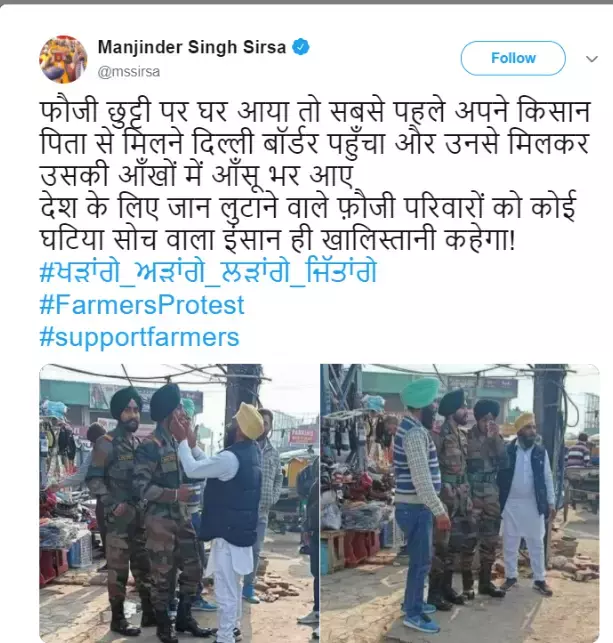The height and width of the screenshot is (643, 613).
Task: View the left photo of soldiers embracing
Action: point(178,503)
